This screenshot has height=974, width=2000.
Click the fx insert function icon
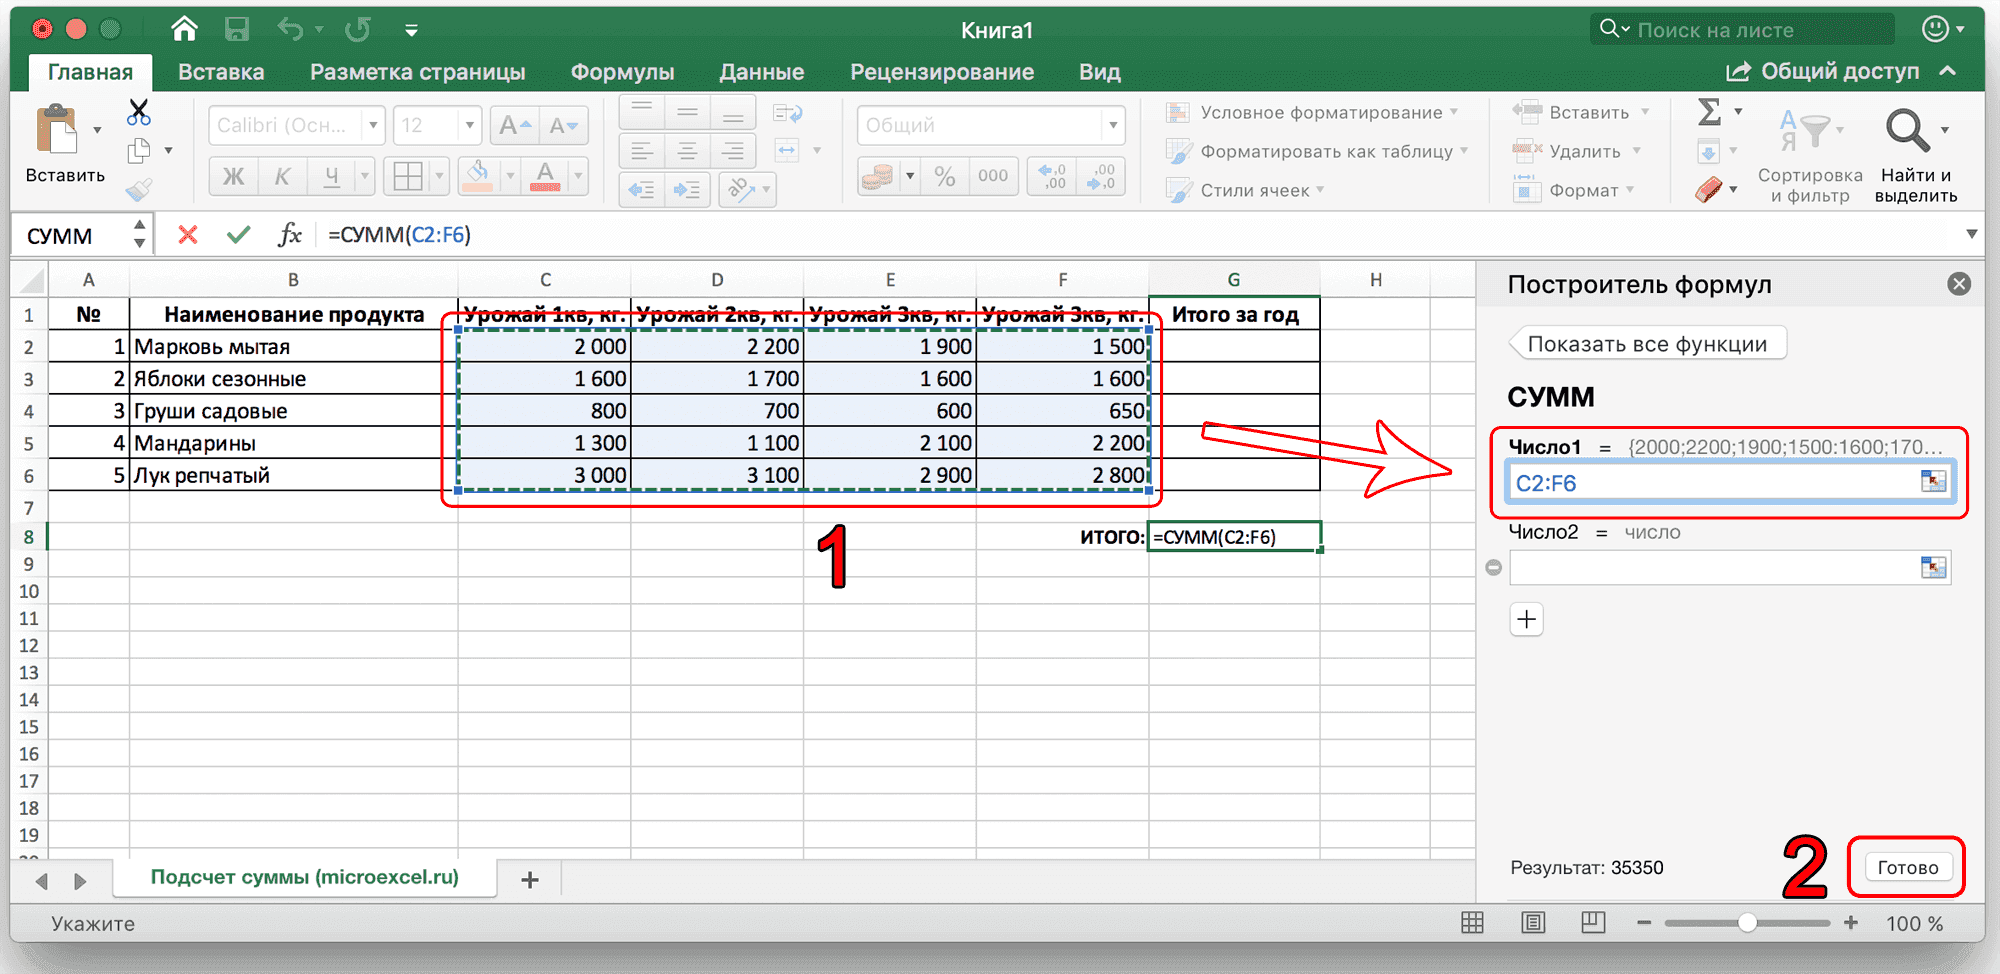point(289,234)
